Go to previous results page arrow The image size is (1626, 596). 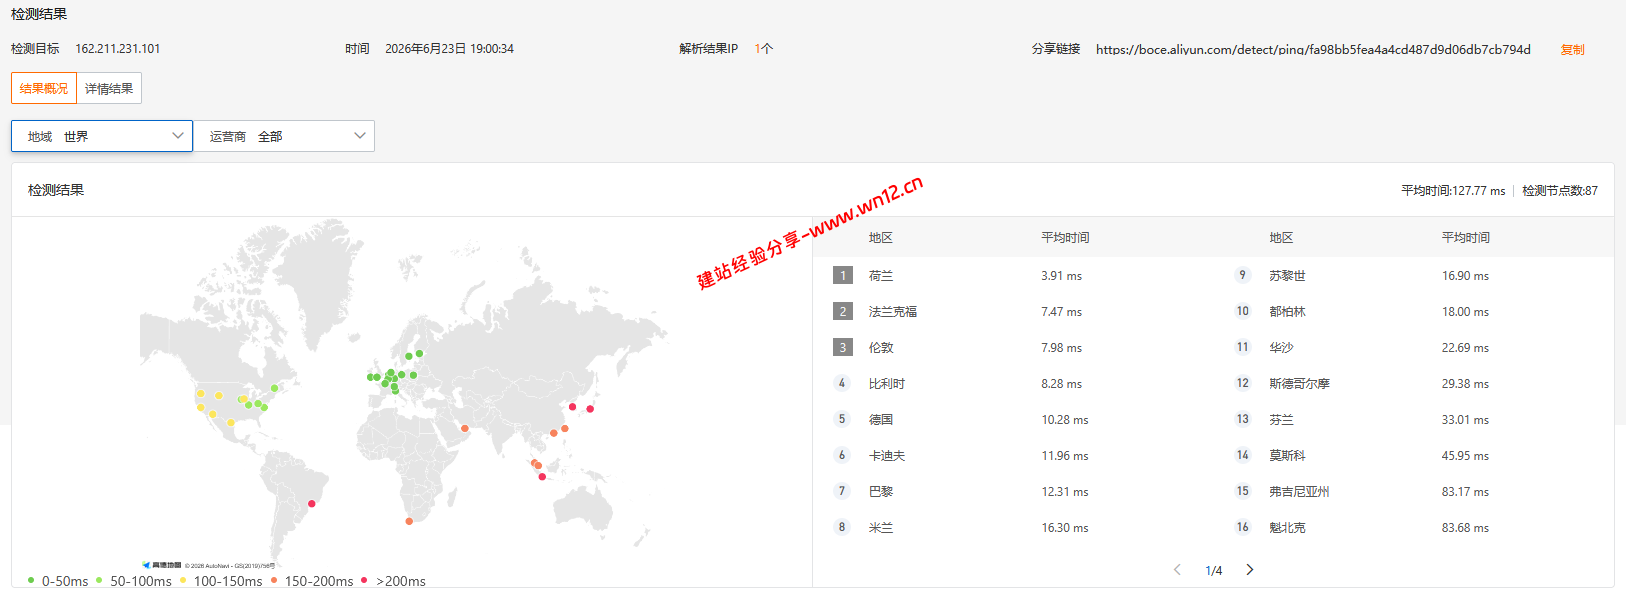tap(1177, 570)
